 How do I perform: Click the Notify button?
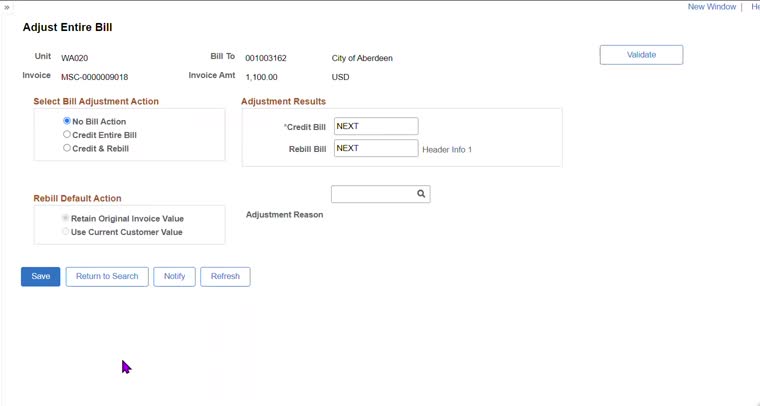(174, 276)
